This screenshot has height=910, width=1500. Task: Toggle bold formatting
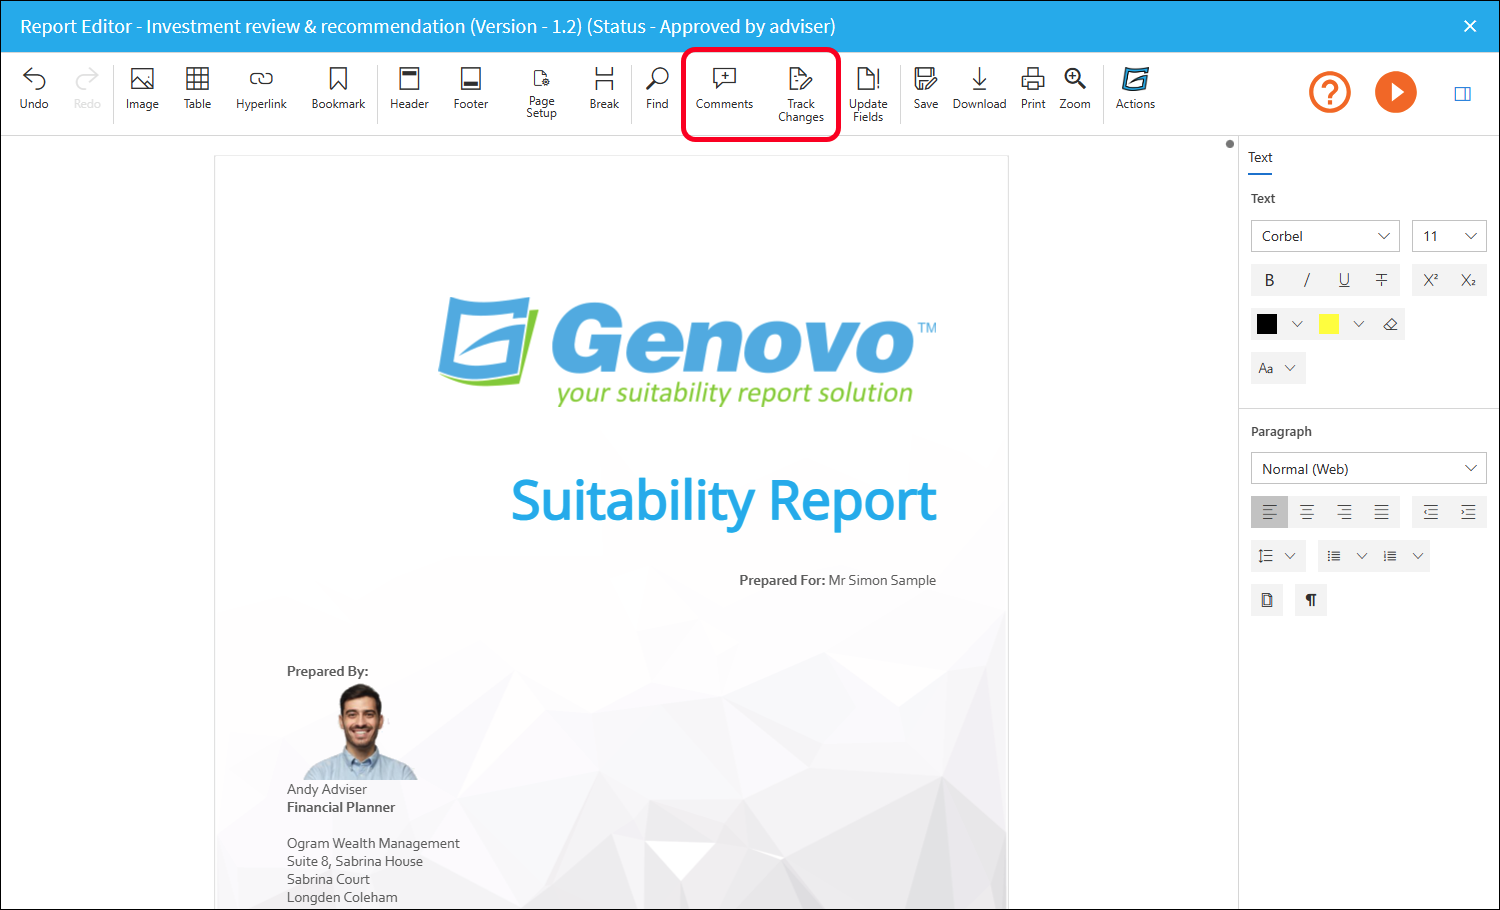coord(1269,280)
